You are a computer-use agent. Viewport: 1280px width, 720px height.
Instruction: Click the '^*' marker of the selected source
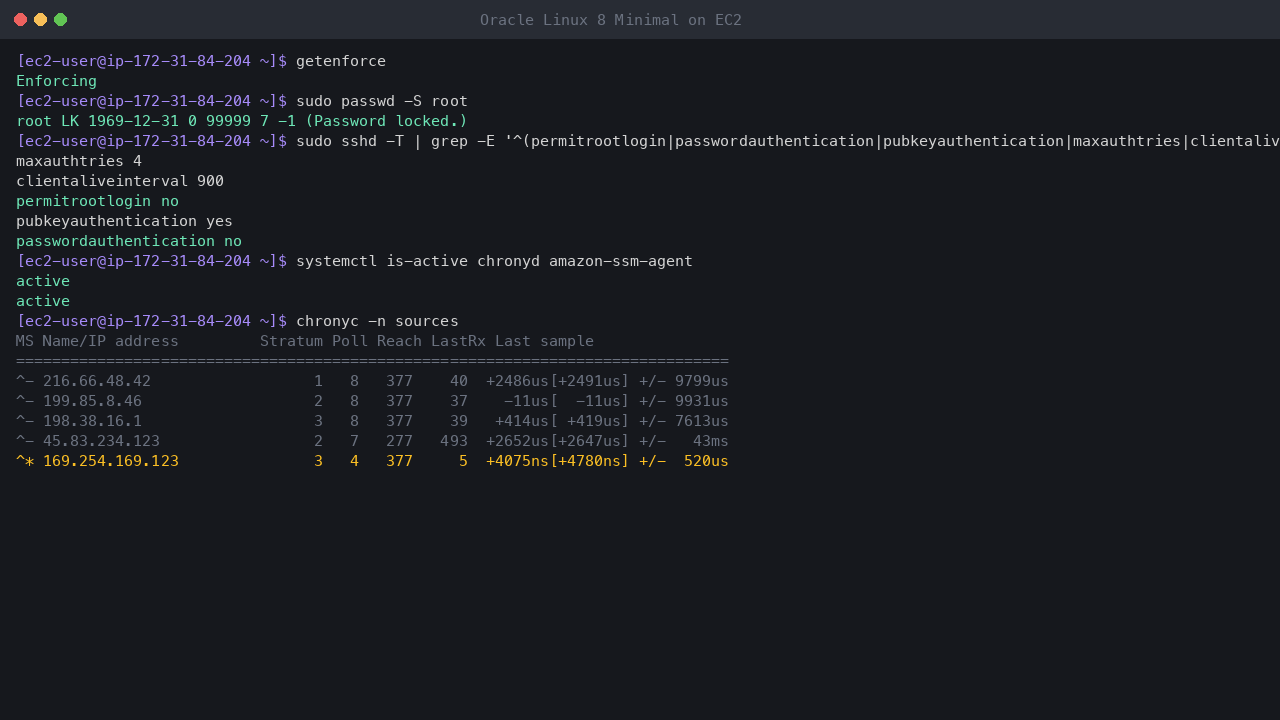pos(25,461)
